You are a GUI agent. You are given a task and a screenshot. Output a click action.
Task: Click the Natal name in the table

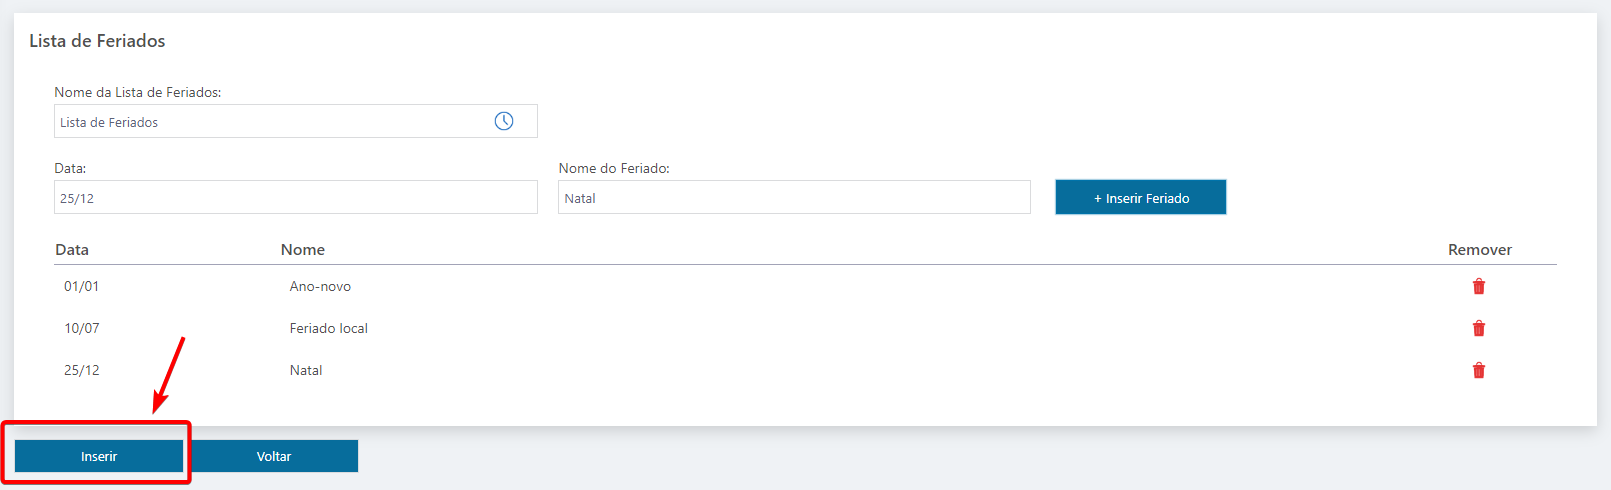coord(306,370)
